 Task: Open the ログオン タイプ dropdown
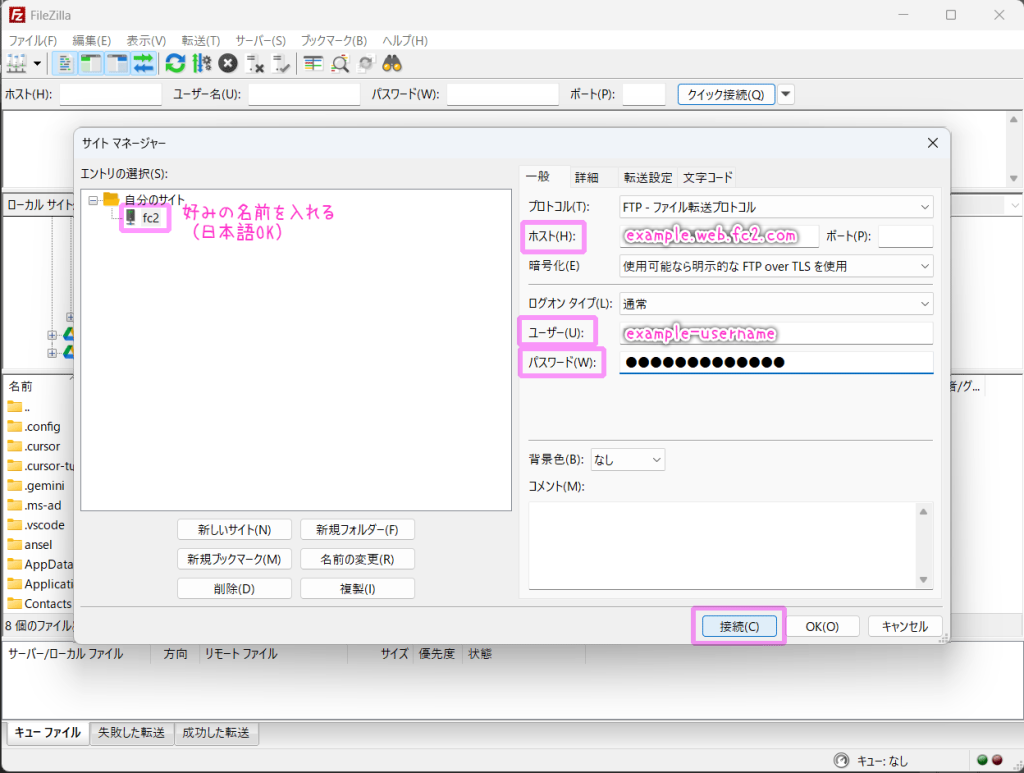tap(776, 304)
